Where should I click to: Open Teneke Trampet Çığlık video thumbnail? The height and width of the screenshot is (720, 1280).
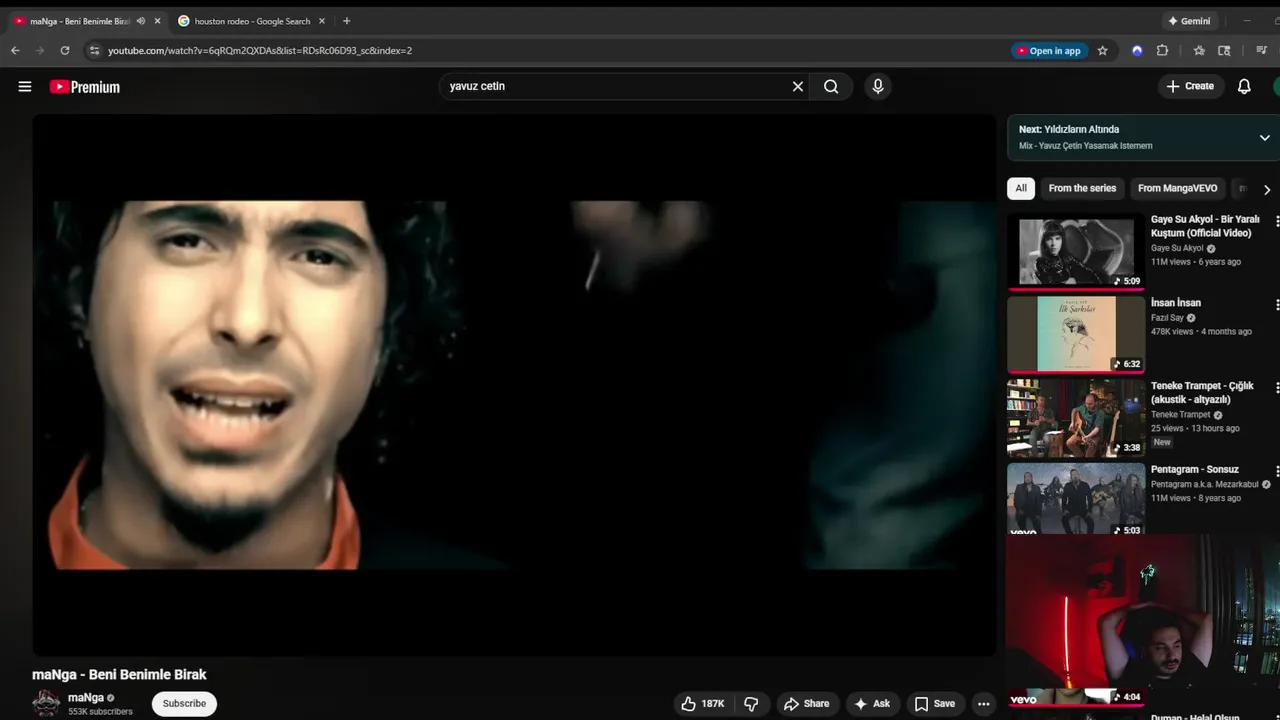coord(1076,418)
